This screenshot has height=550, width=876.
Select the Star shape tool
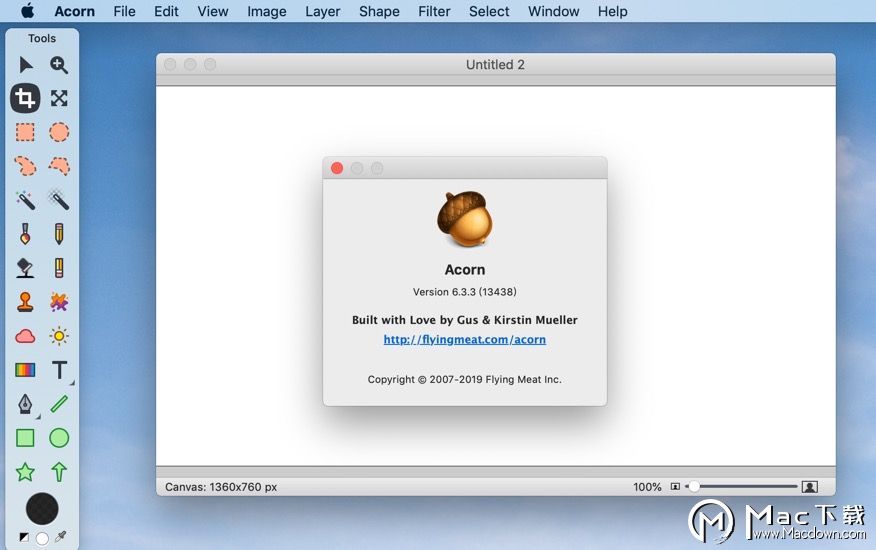click(x=25, y=472)
